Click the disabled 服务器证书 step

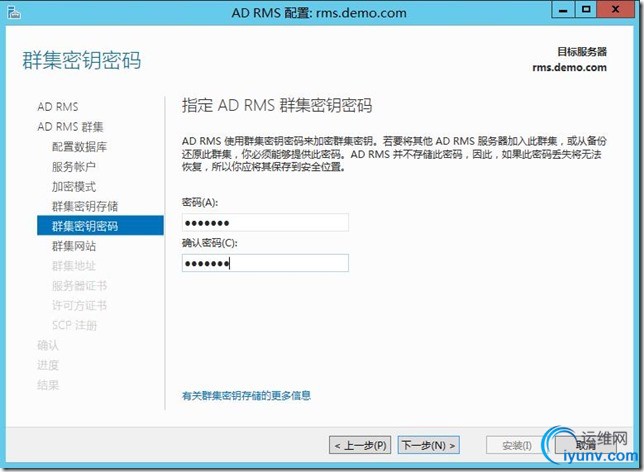pos(79,286)
